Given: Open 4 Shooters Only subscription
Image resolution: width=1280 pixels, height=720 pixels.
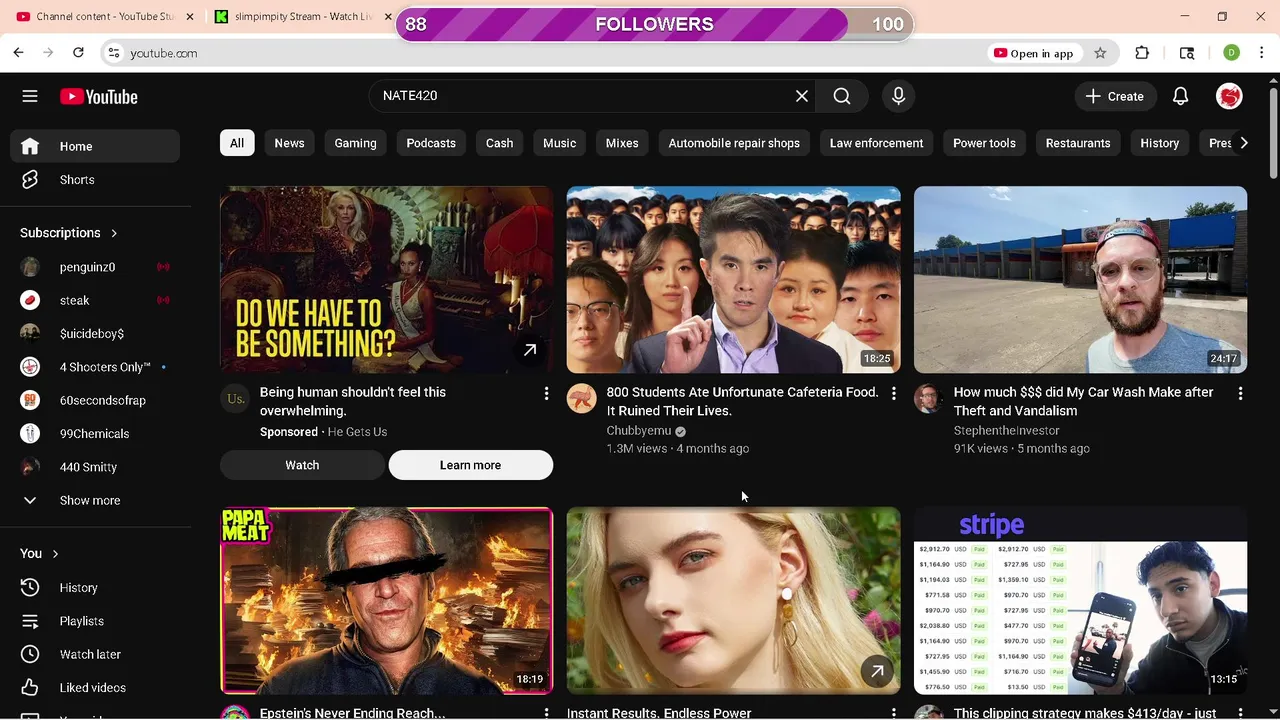Looking at the screenshot, I should tap(95, 367).
